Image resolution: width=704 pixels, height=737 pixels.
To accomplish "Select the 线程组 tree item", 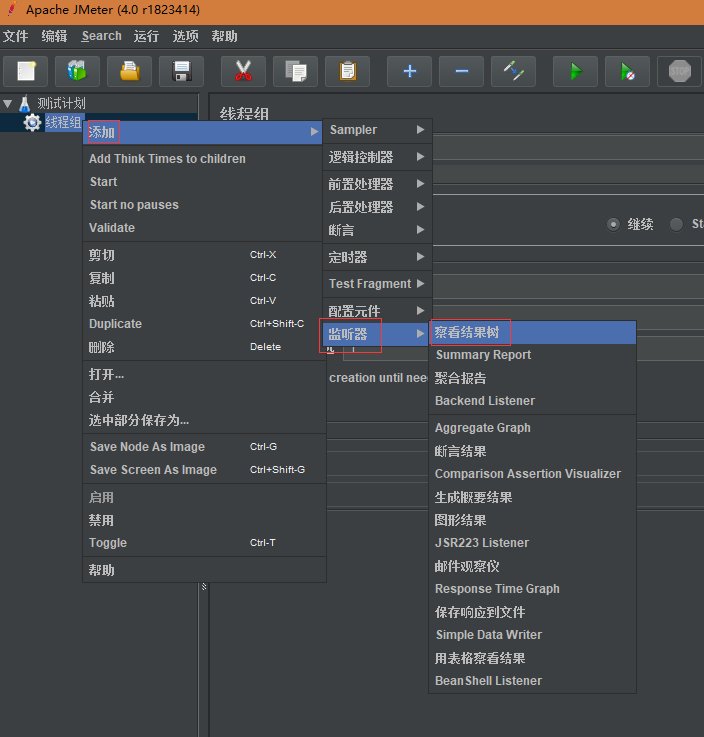I will tap(63, 123).
